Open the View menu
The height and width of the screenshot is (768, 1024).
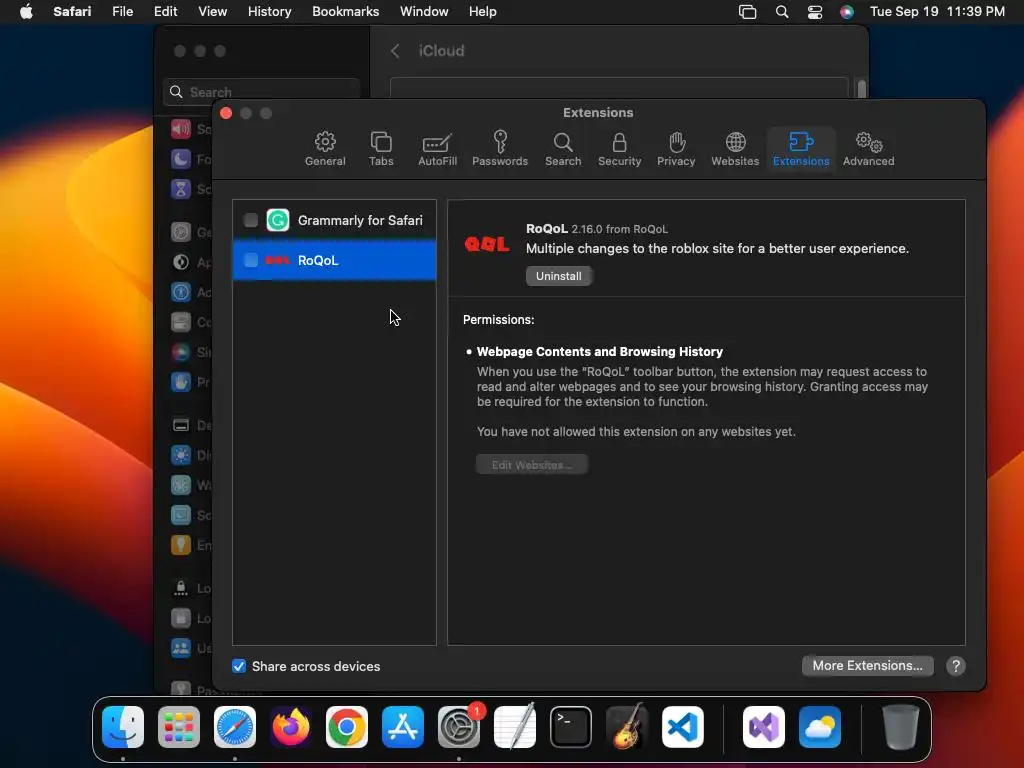(x=212, y=12)
